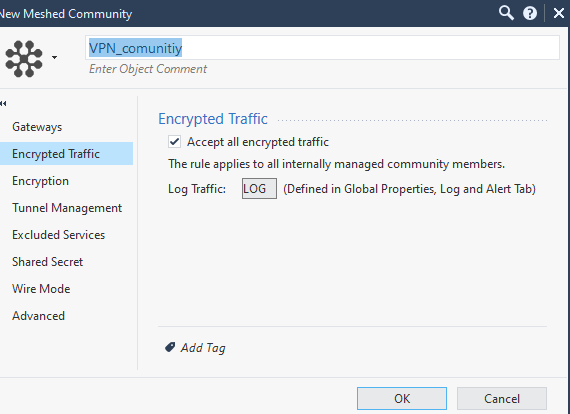Click the VPN_comunitiy name field
Screen dimensions: 570x414
click(322, 48)
